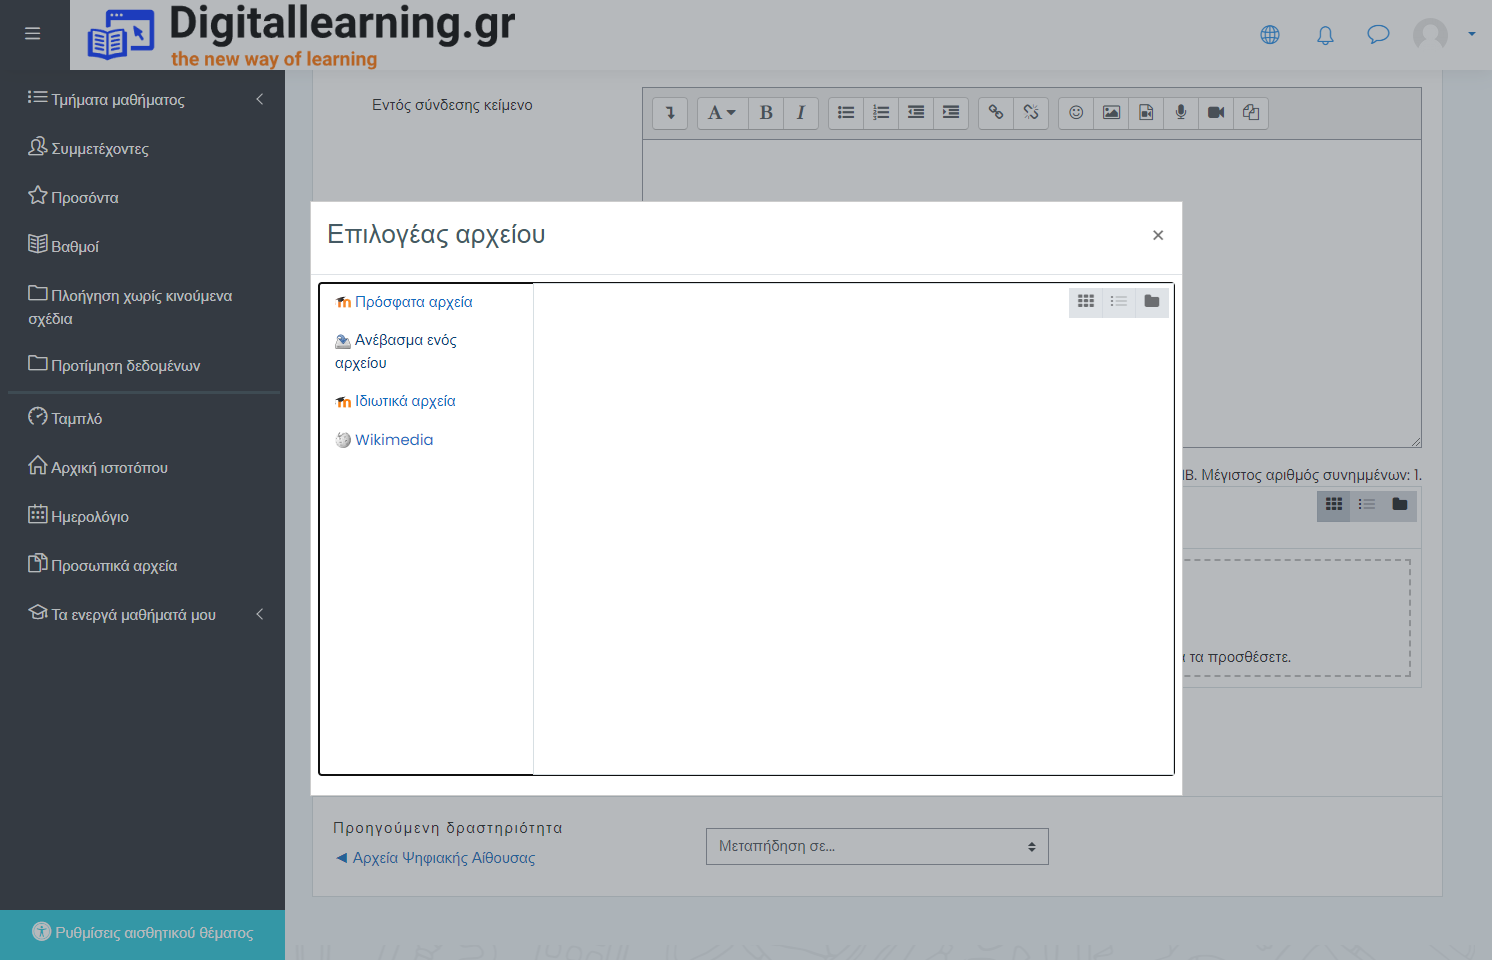Open the notifications bell
1492x960 pixels.
[x=1325, y=35]
